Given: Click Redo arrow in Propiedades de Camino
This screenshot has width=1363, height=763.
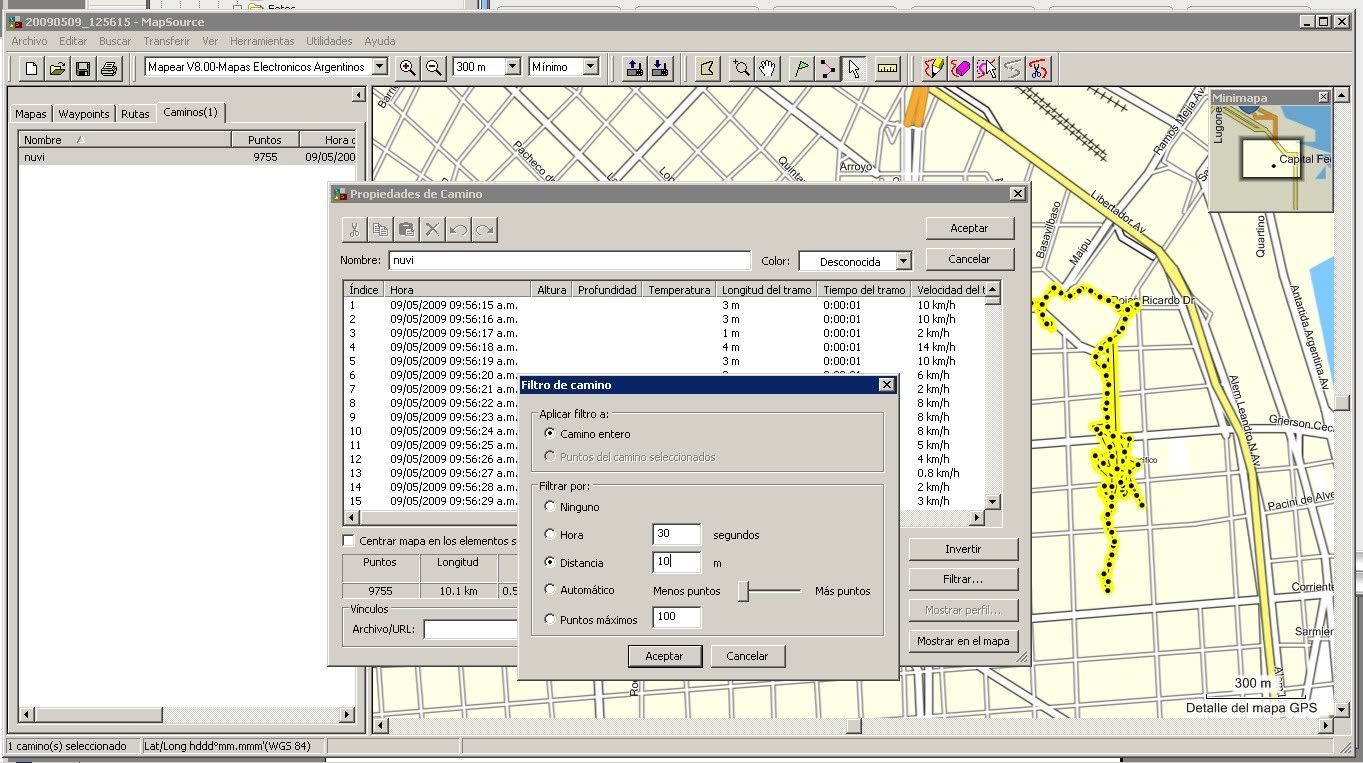Looking at the screenshot, I should (x=484, y=230).
